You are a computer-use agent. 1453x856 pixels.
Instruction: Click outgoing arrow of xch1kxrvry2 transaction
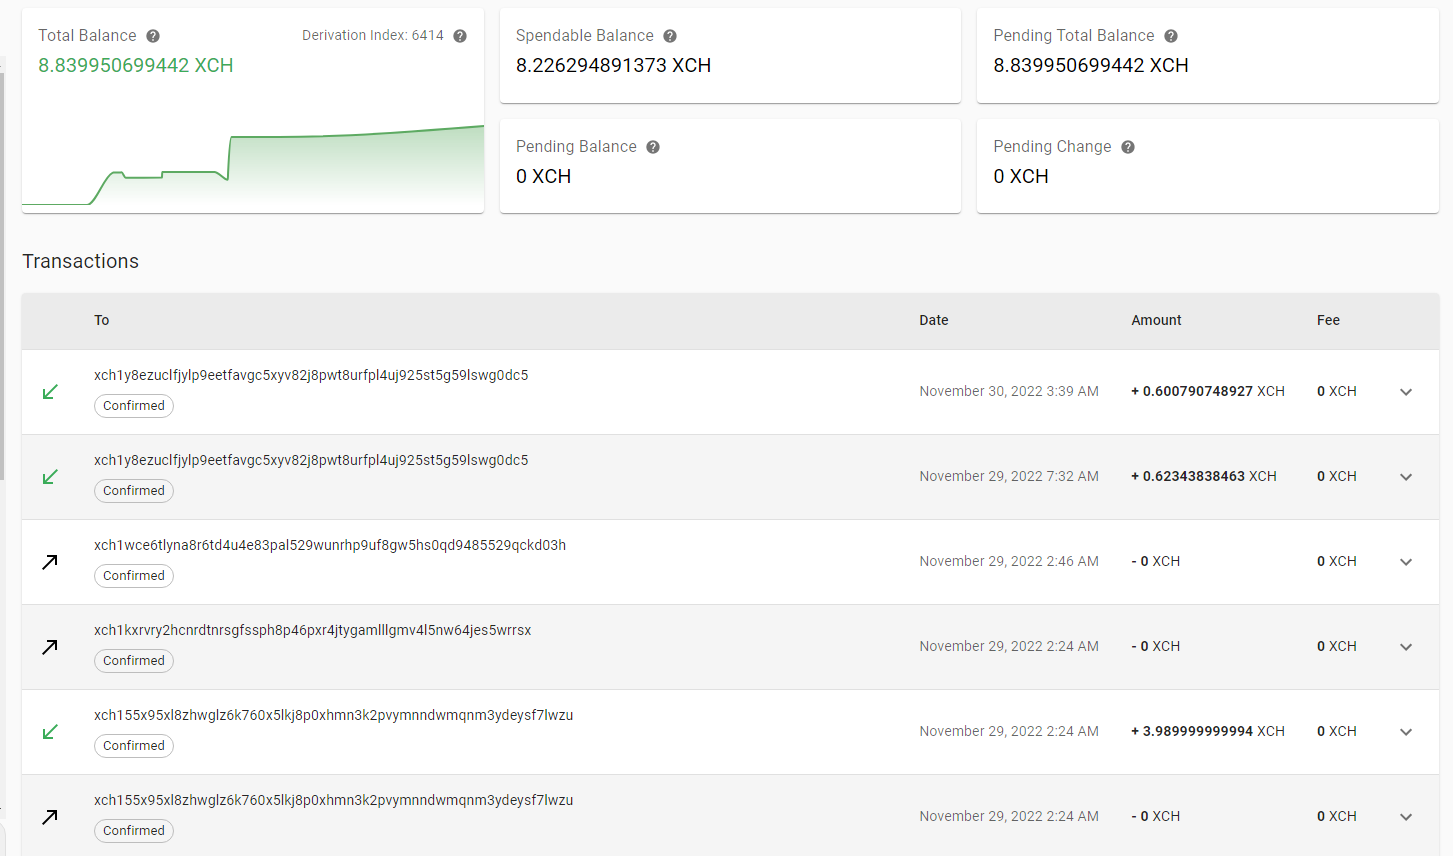pos(50,647)
